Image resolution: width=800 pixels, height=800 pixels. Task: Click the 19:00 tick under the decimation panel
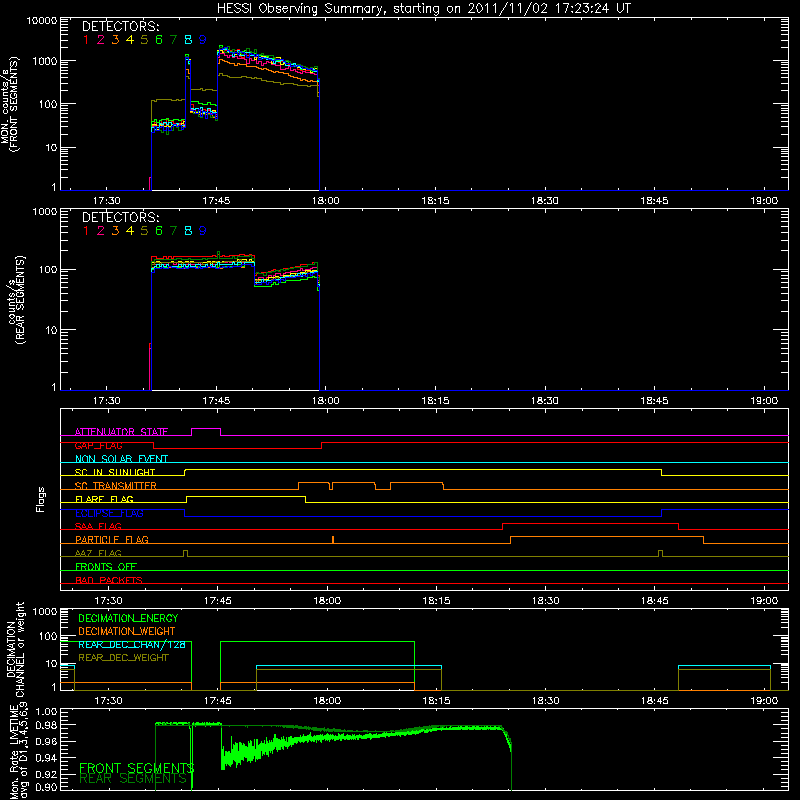tap(764, 701)
